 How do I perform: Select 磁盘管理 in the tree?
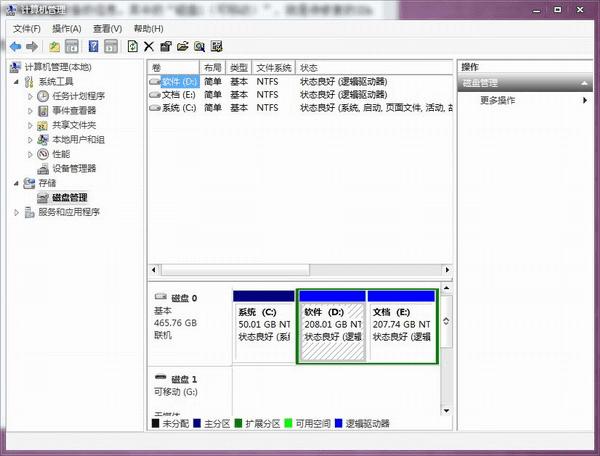click(70, 198)
